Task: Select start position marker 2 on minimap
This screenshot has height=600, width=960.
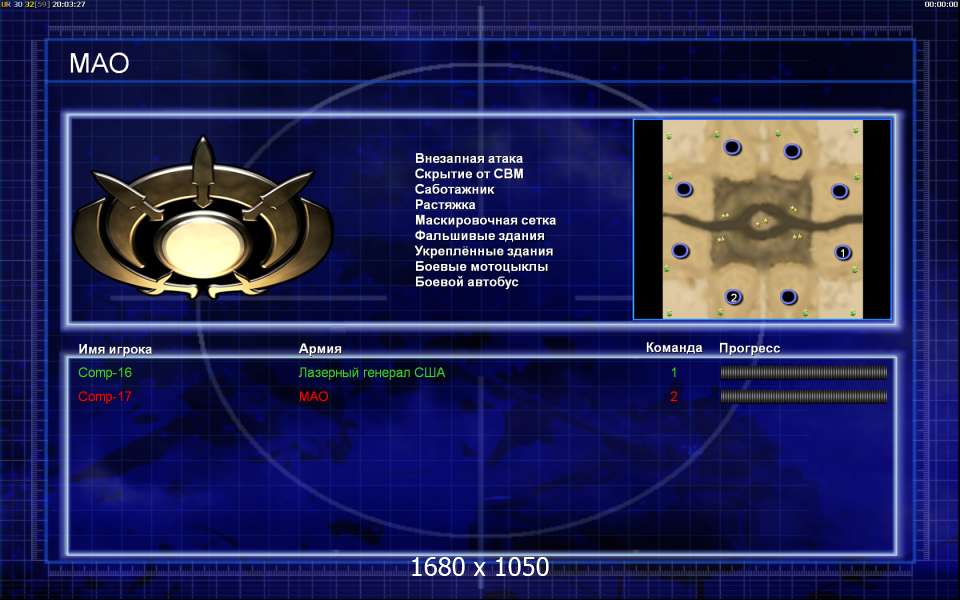Action: [x=733, y=298]
